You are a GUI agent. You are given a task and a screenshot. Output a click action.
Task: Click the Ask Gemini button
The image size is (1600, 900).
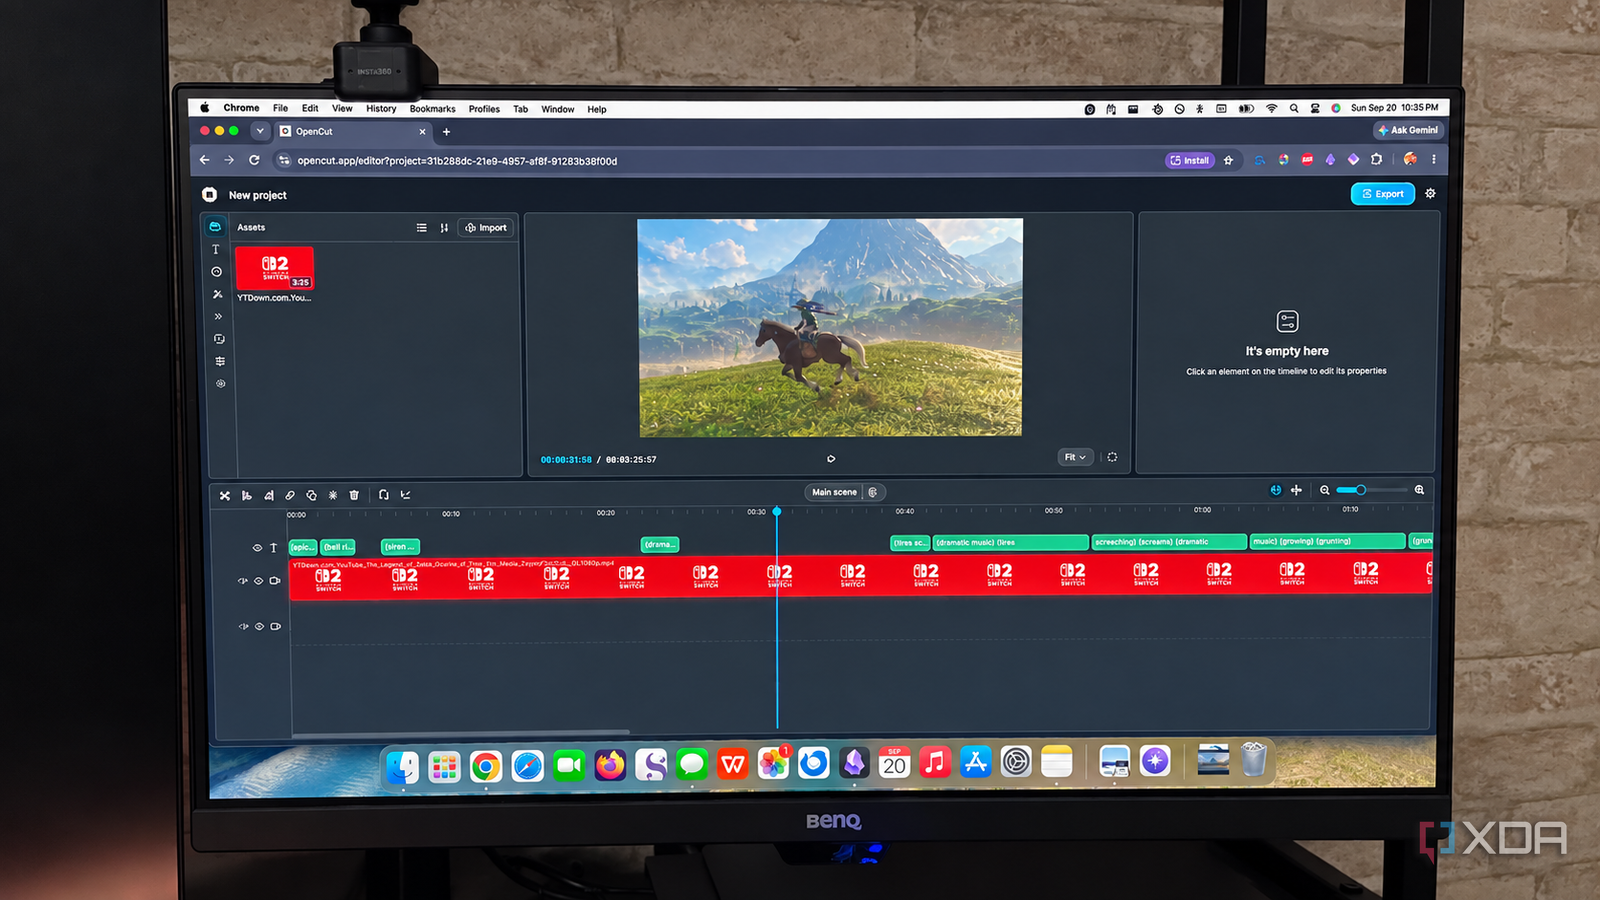click(x=1408, y=130)
